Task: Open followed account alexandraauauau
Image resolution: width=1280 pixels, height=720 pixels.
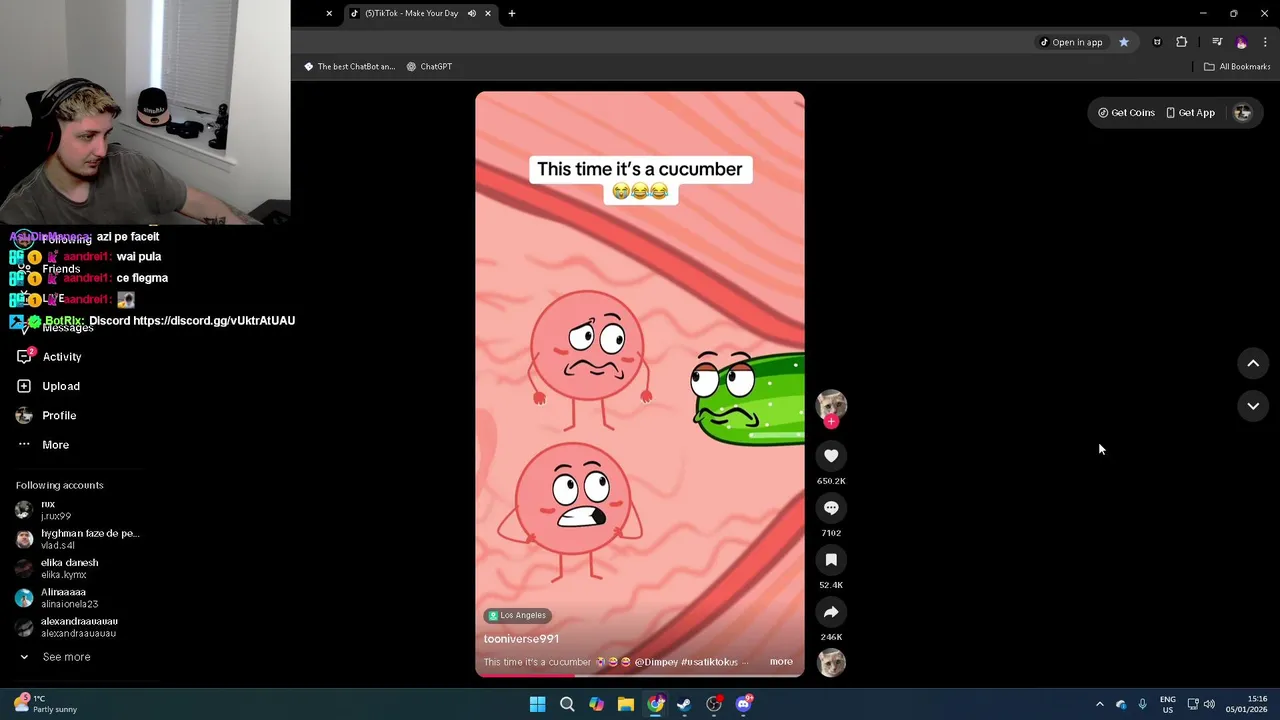Action: click(x=67, y=627)
